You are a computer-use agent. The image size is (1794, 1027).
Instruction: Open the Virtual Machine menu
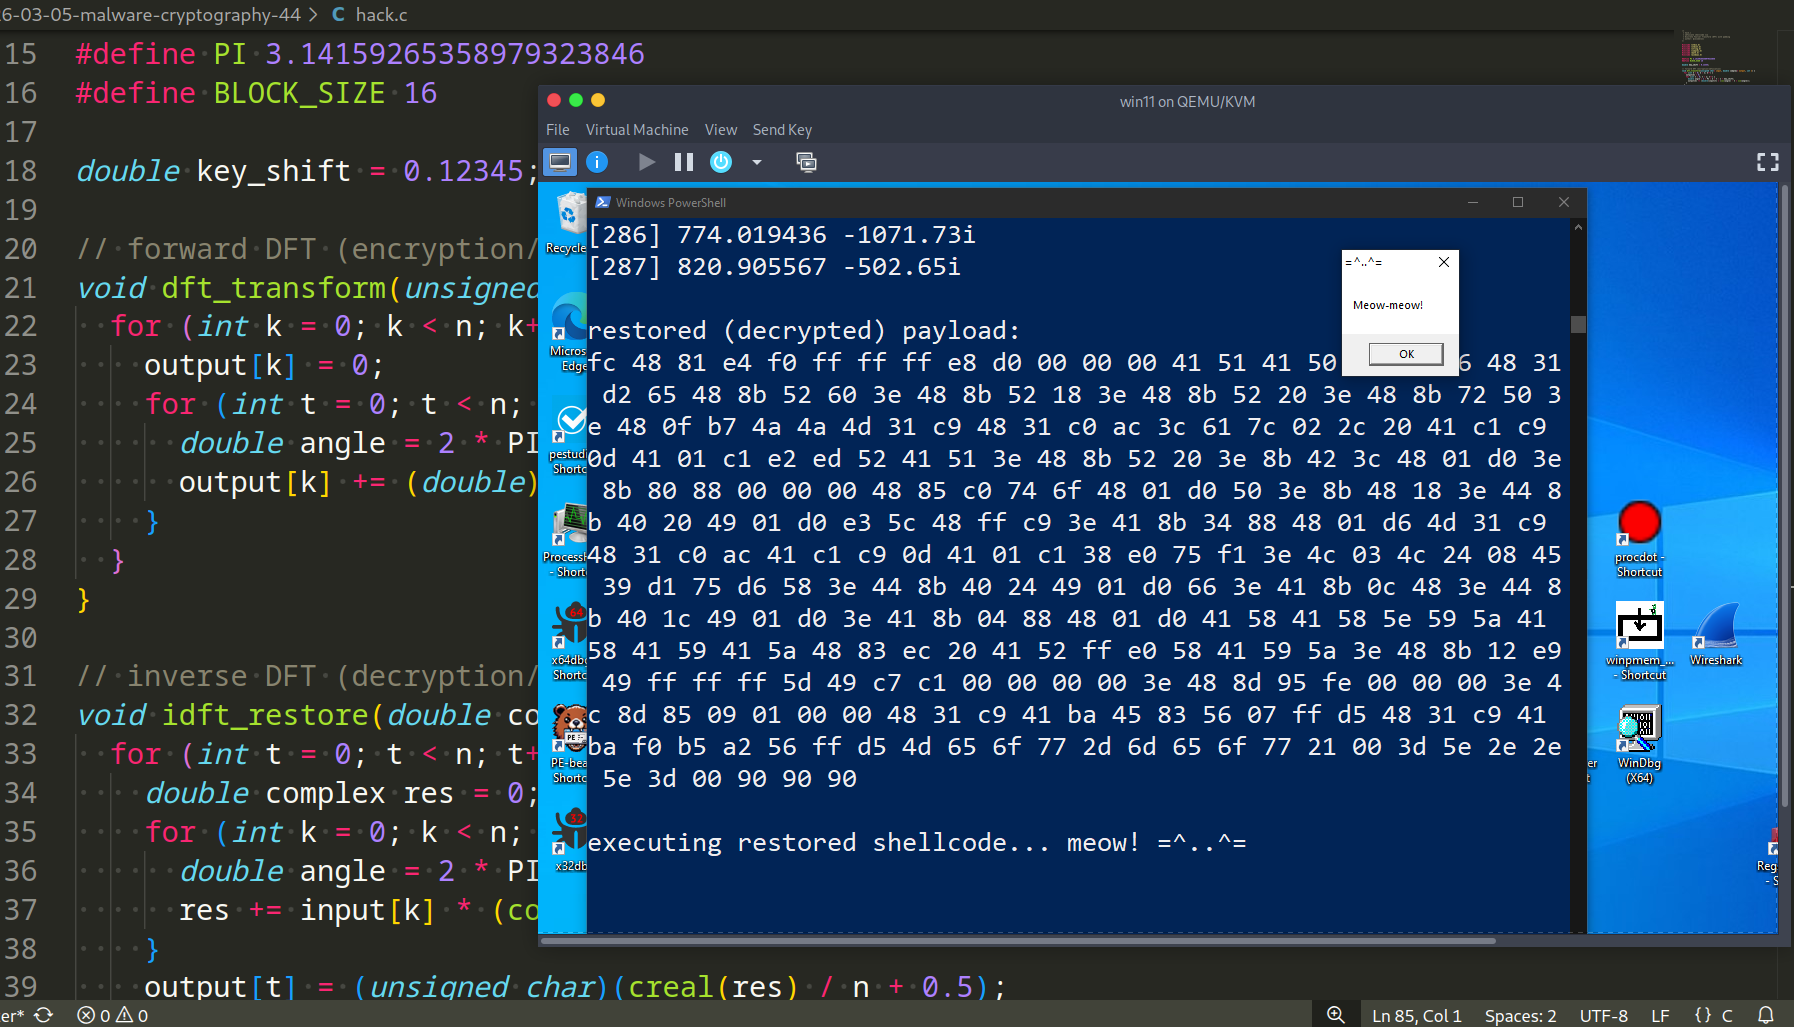coord(636,129)
